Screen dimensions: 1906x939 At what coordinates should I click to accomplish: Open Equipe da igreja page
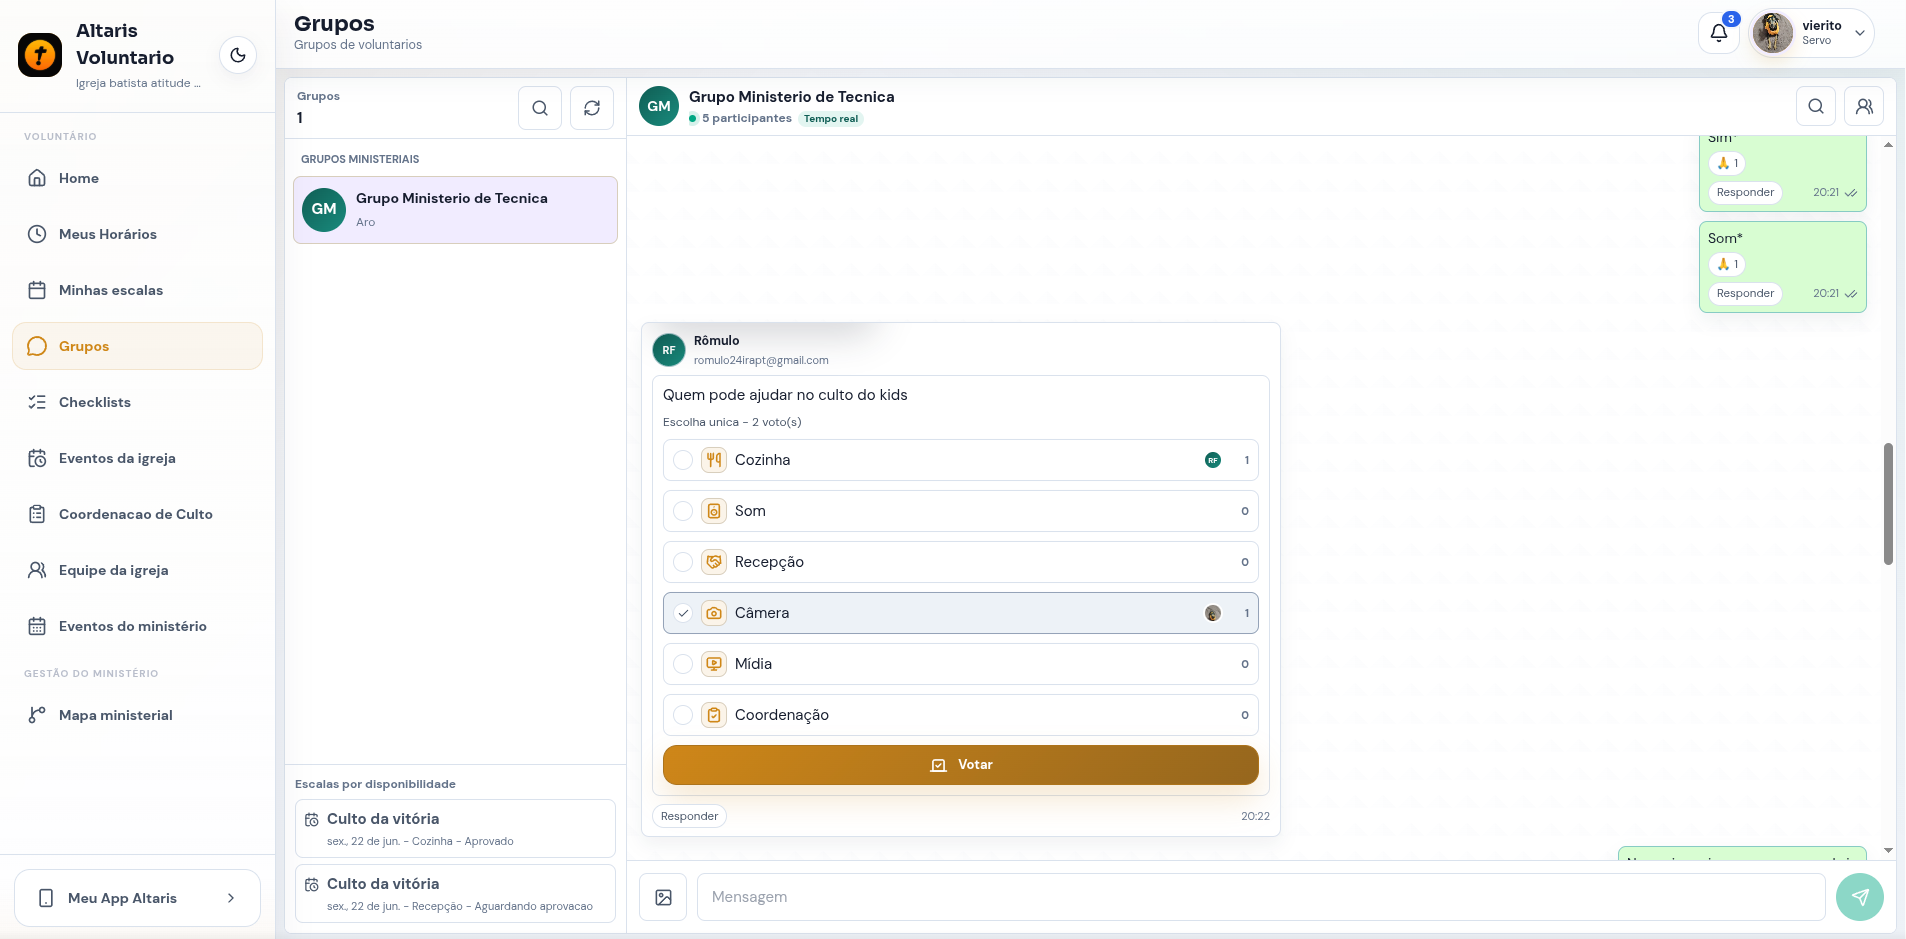(137, 570)
